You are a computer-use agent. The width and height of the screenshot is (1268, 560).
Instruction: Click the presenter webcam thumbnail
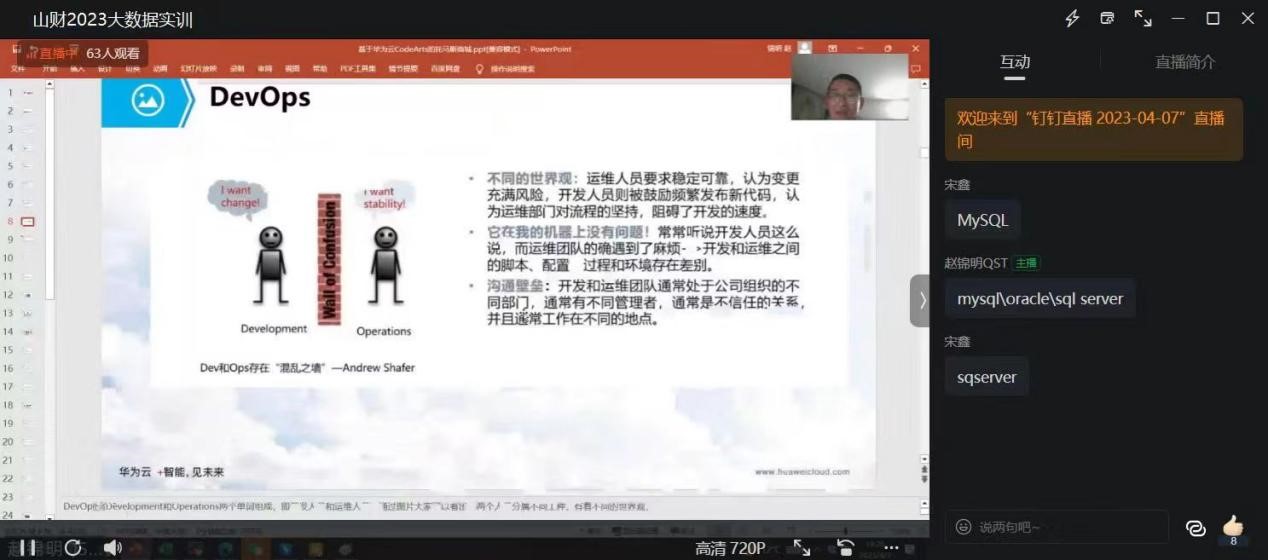pos(849,87)
